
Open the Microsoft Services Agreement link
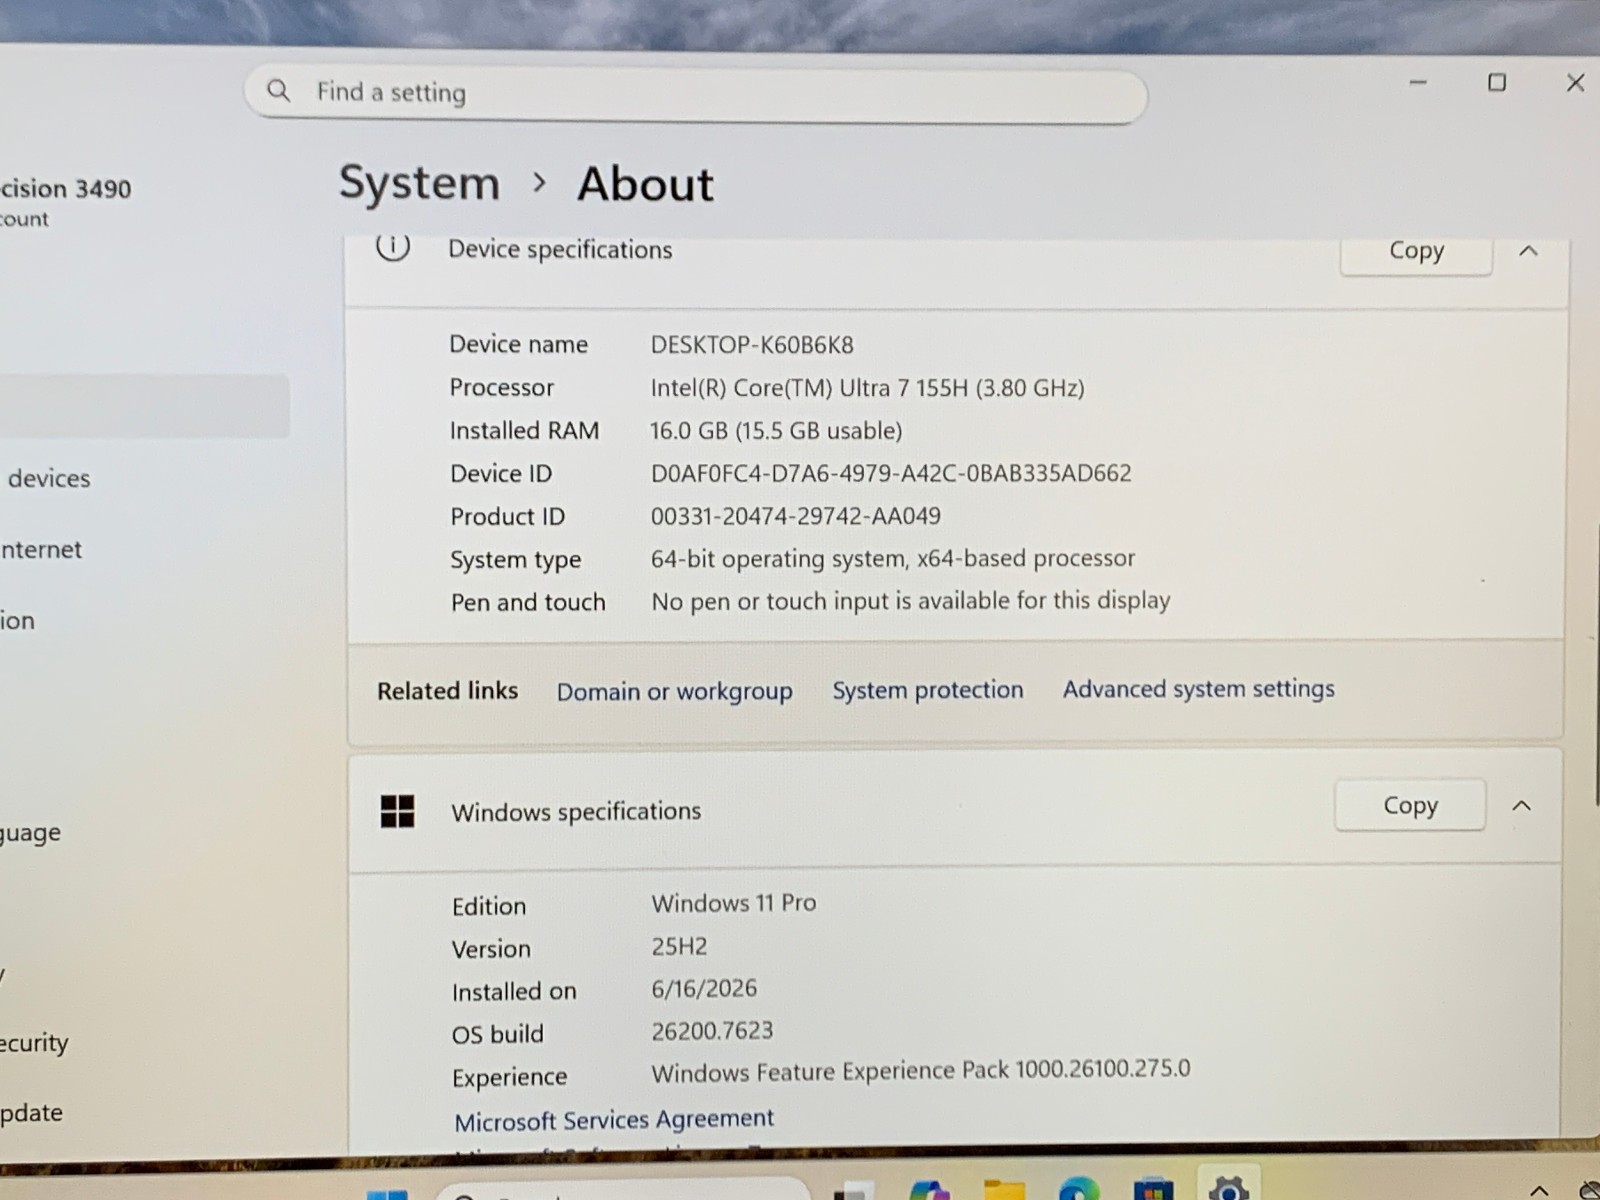tap(614, 1119)
